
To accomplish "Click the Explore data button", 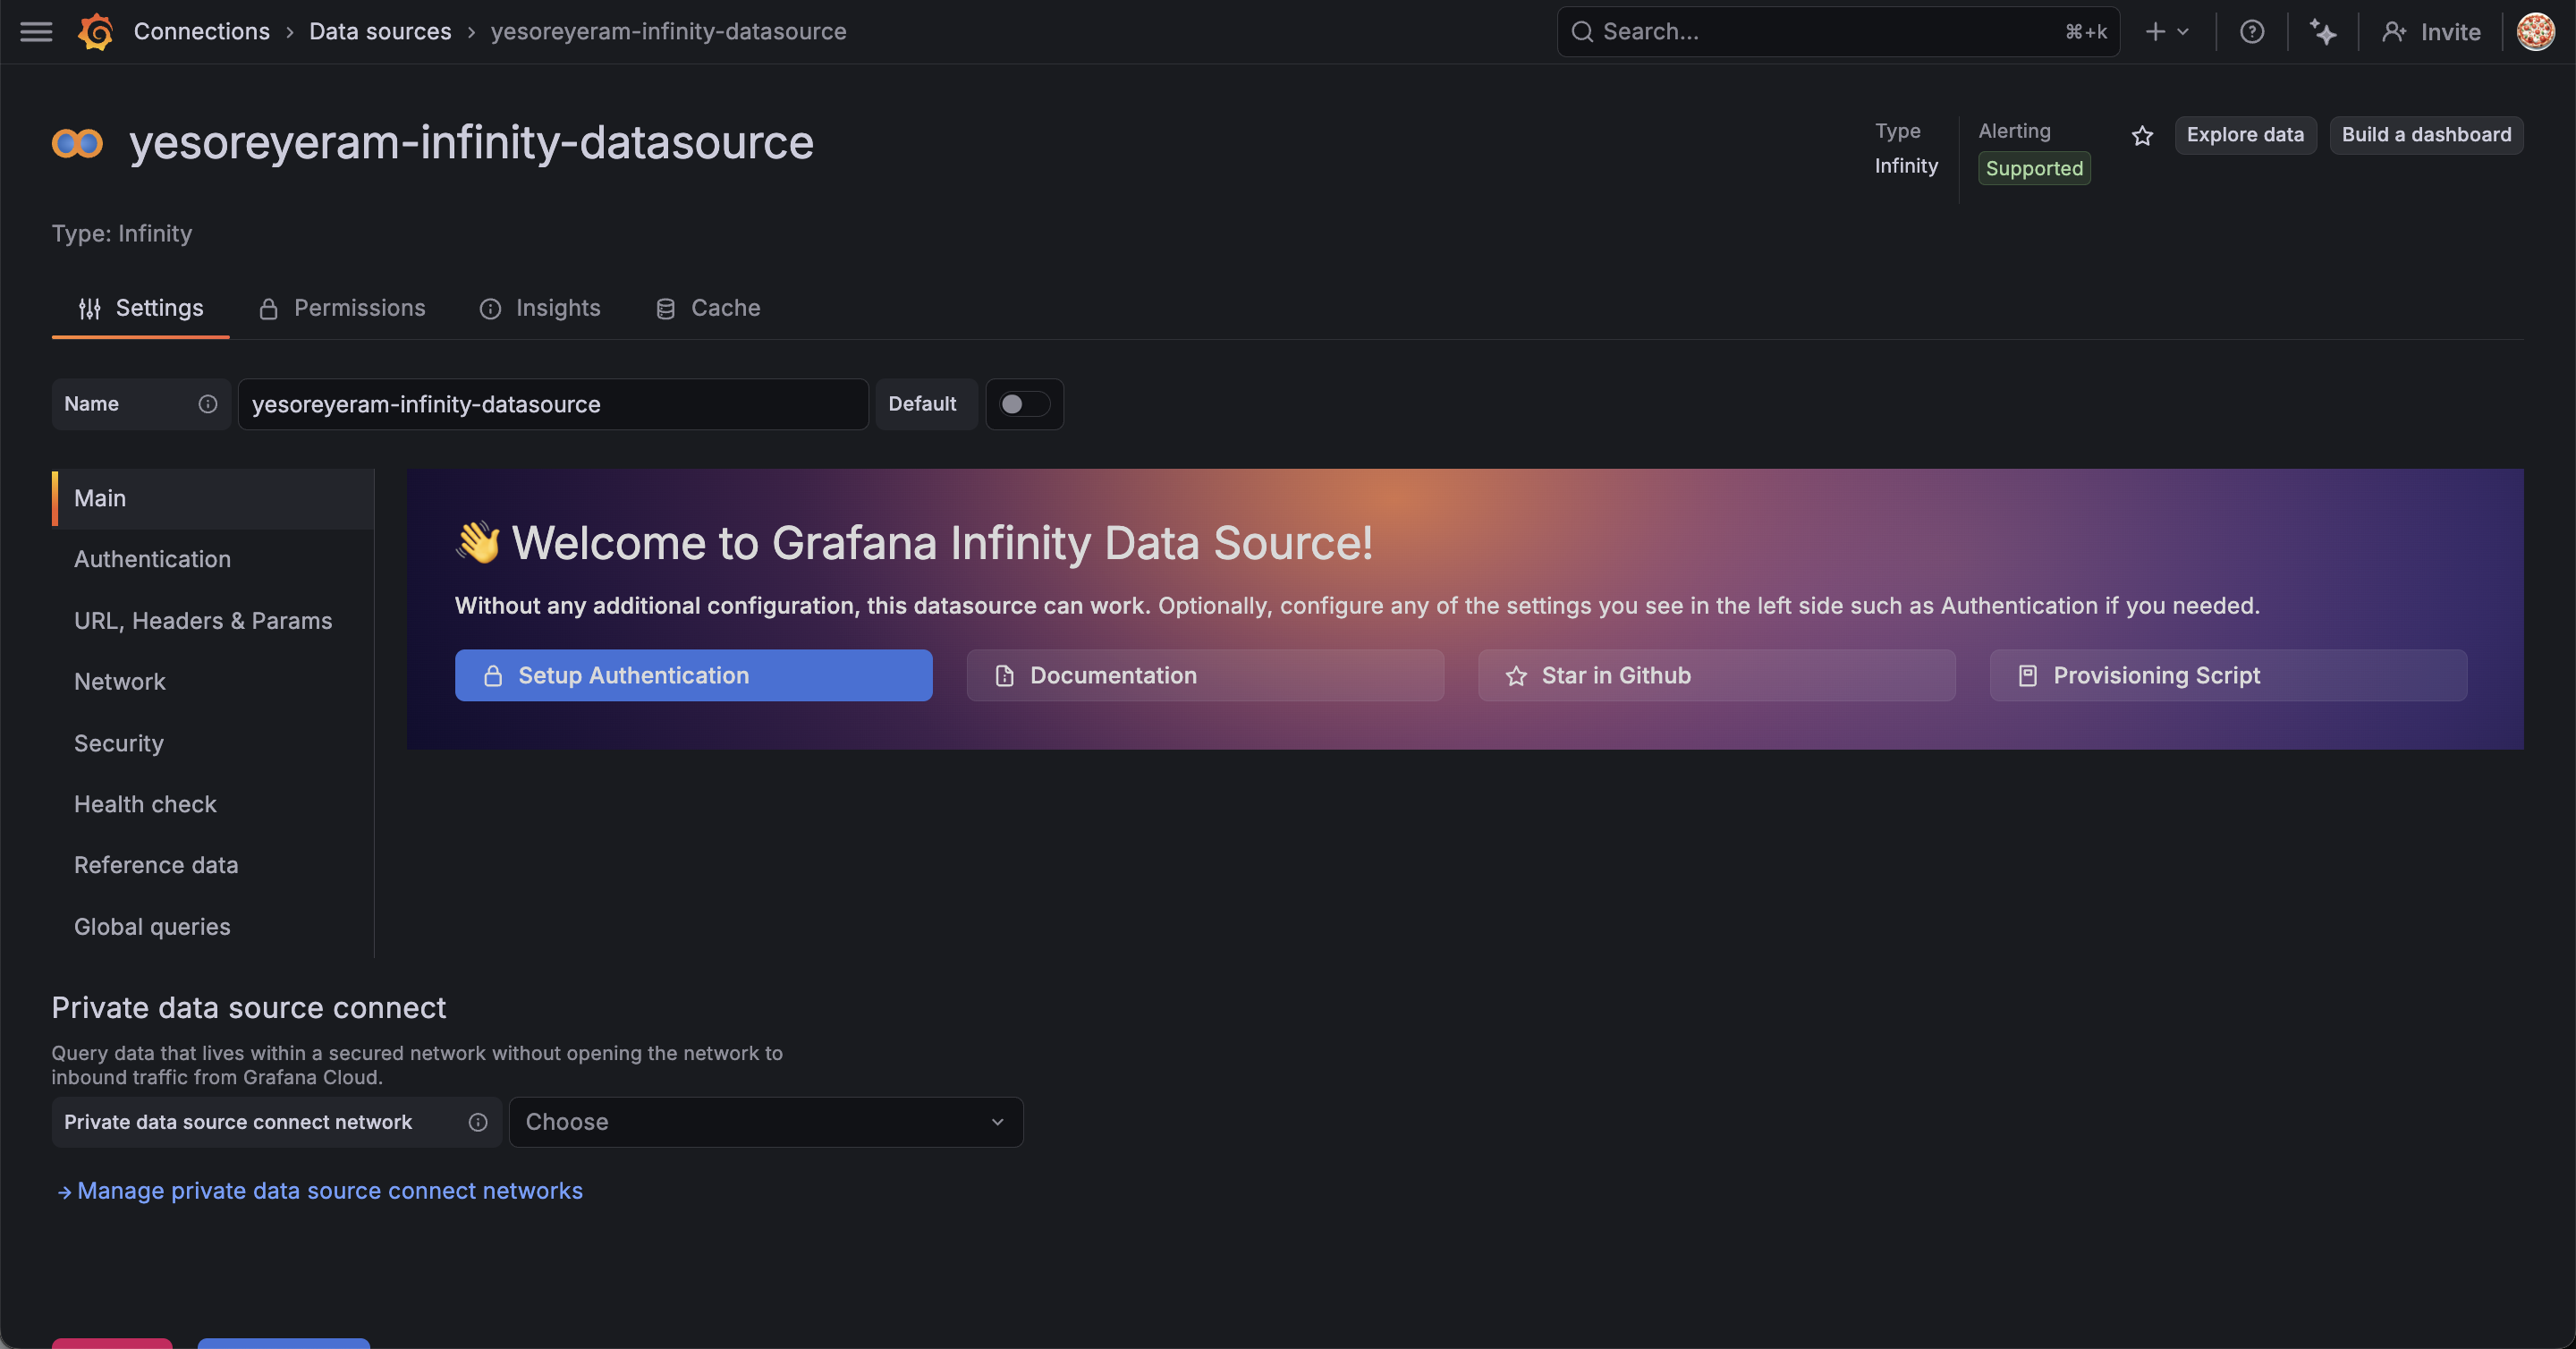I will [2244, 135].
